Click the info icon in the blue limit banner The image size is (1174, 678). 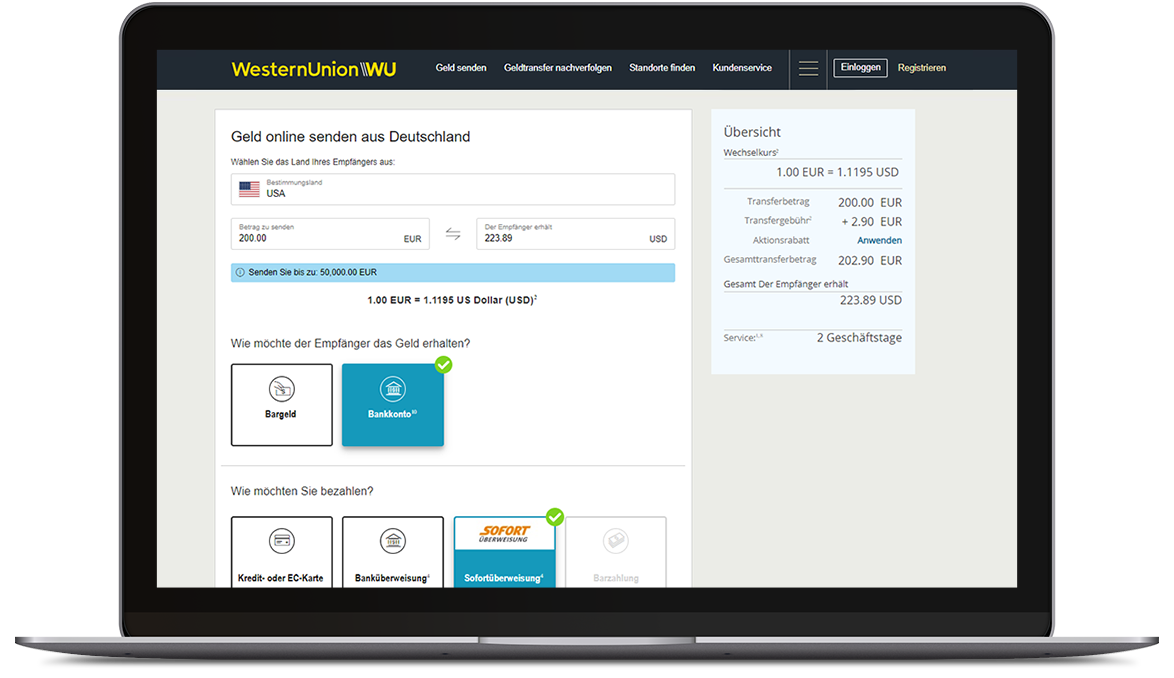pos(240,272)
